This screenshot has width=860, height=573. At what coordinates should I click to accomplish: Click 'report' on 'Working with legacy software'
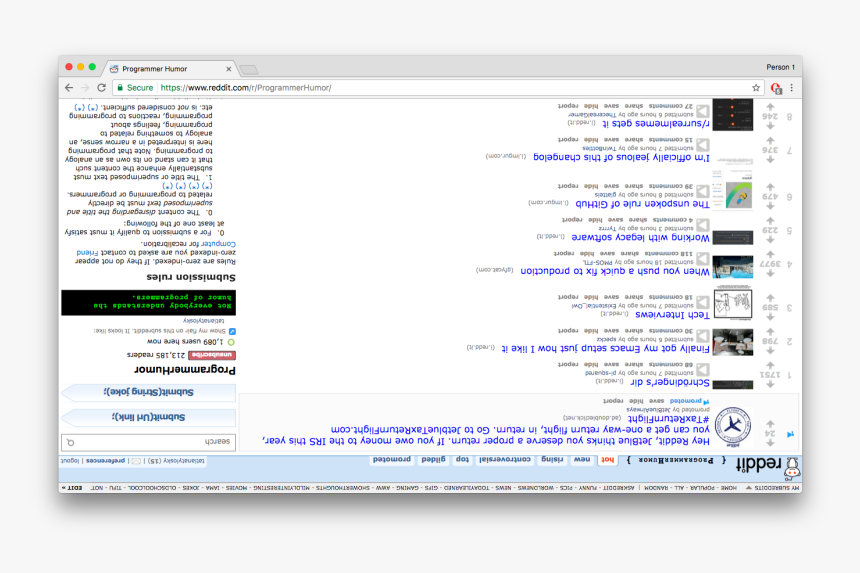coord(572,219)
